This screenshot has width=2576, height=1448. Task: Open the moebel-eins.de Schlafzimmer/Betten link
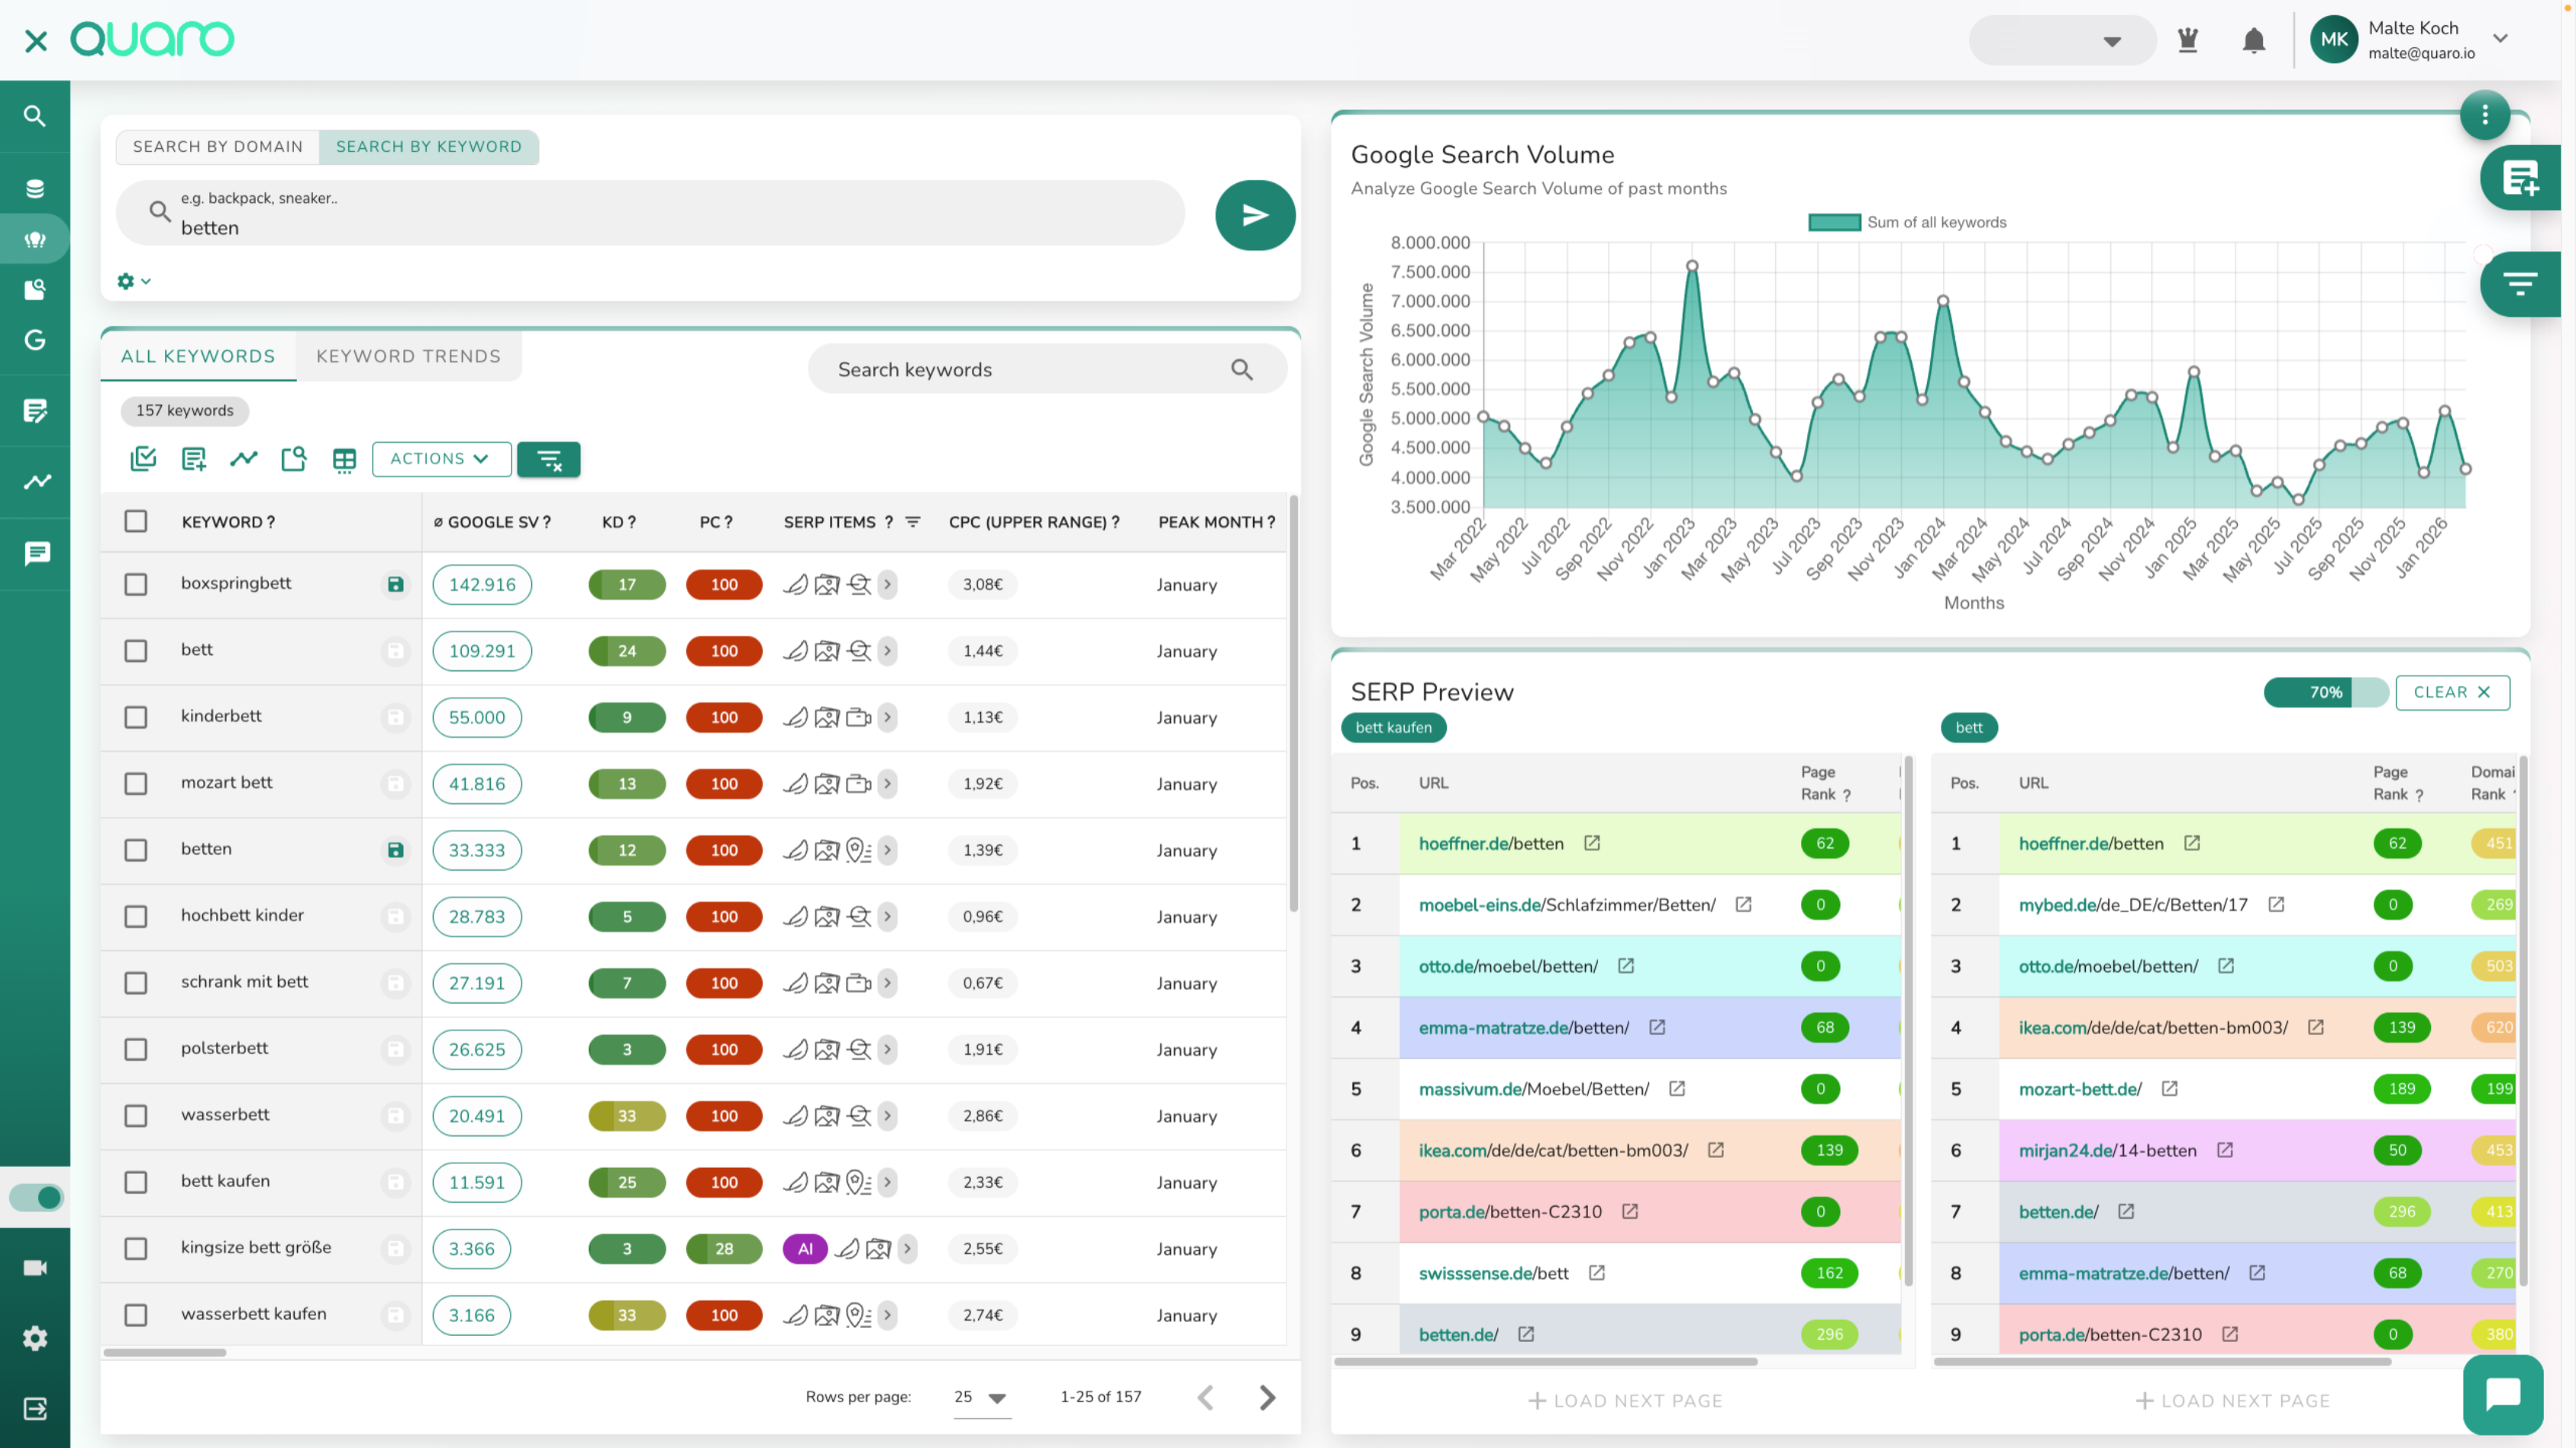[x=1566, y=905]
